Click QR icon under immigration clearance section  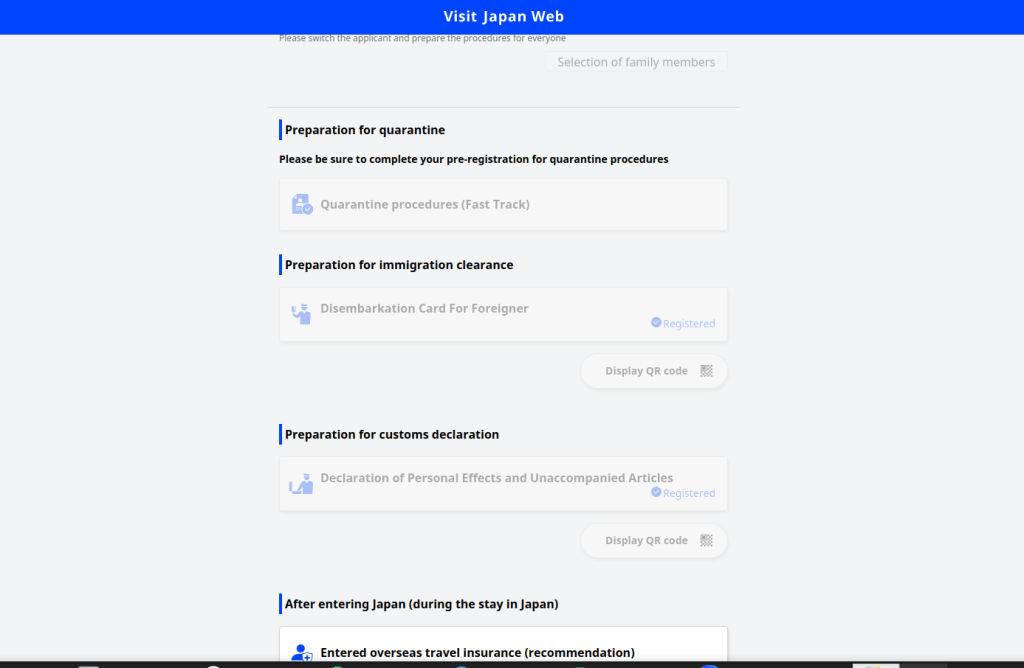tap(707, 371)
